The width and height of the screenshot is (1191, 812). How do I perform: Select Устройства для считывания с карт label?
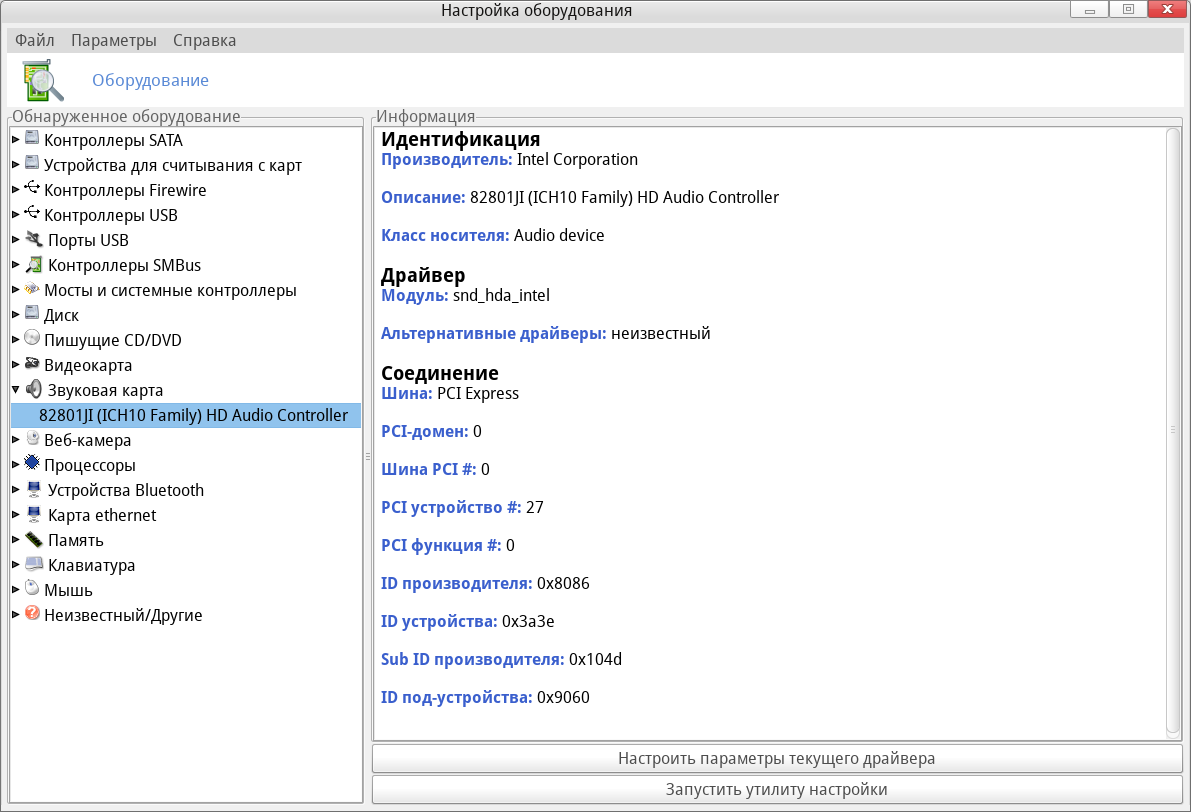click(172, 166)
